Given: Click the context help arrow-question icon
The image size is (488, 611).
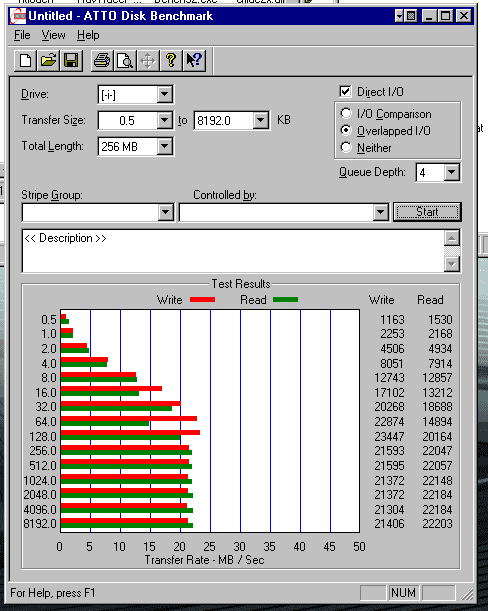Looking at the screenshot, I should tap(194, 61).
